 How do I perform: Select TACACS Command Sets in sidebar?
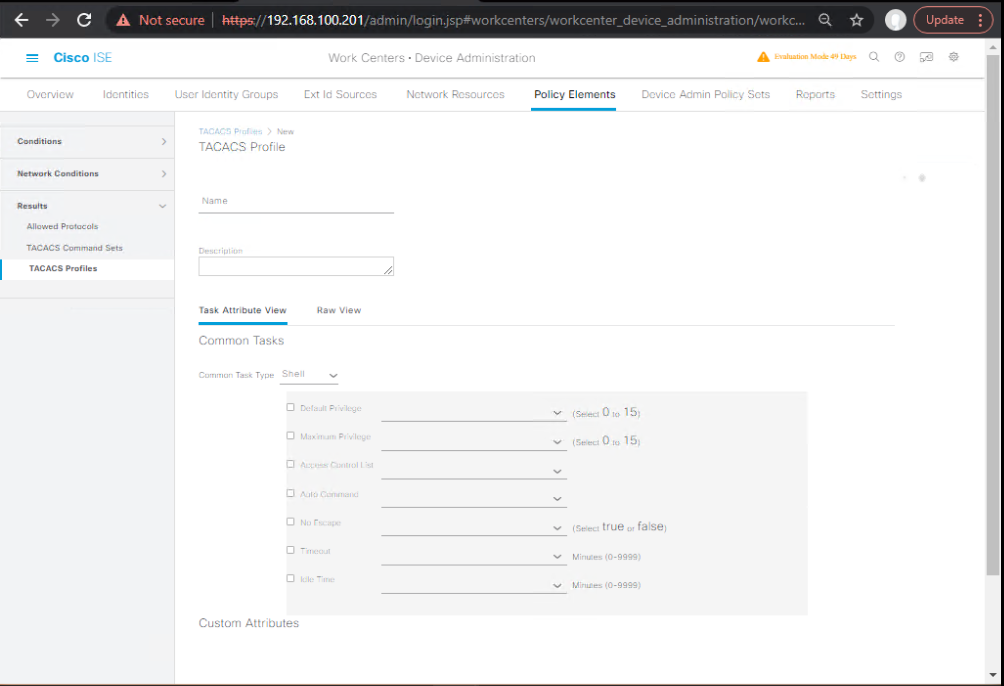click(x=74, y=248)
